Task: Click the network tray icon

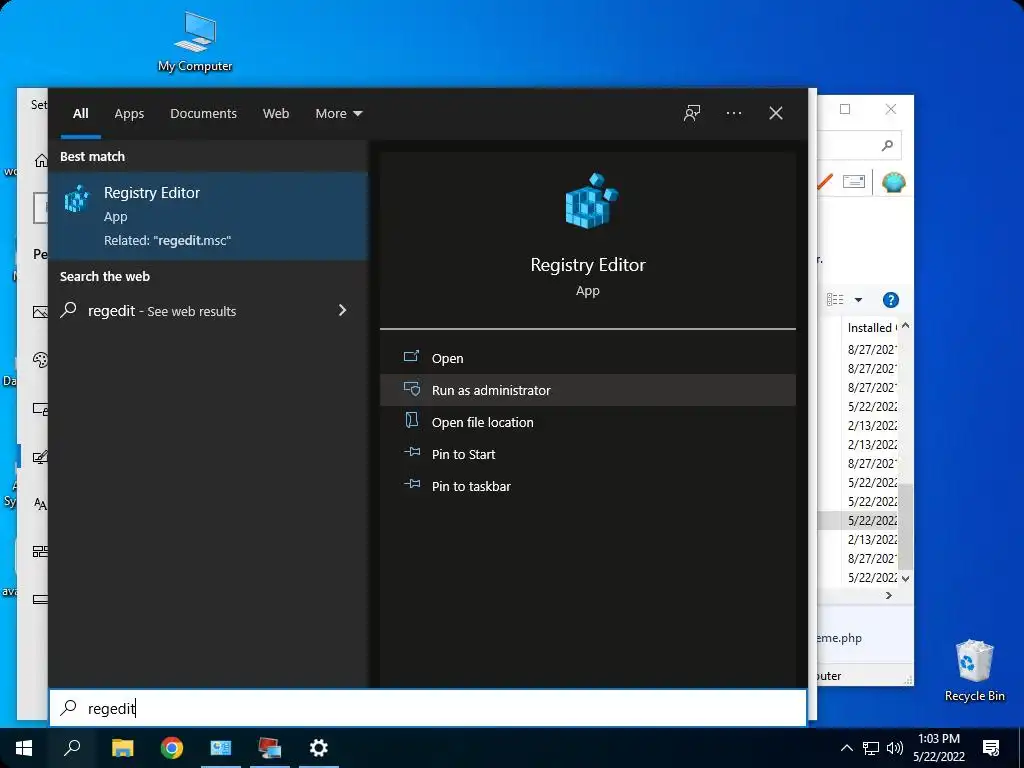Action: coord(871,748)
